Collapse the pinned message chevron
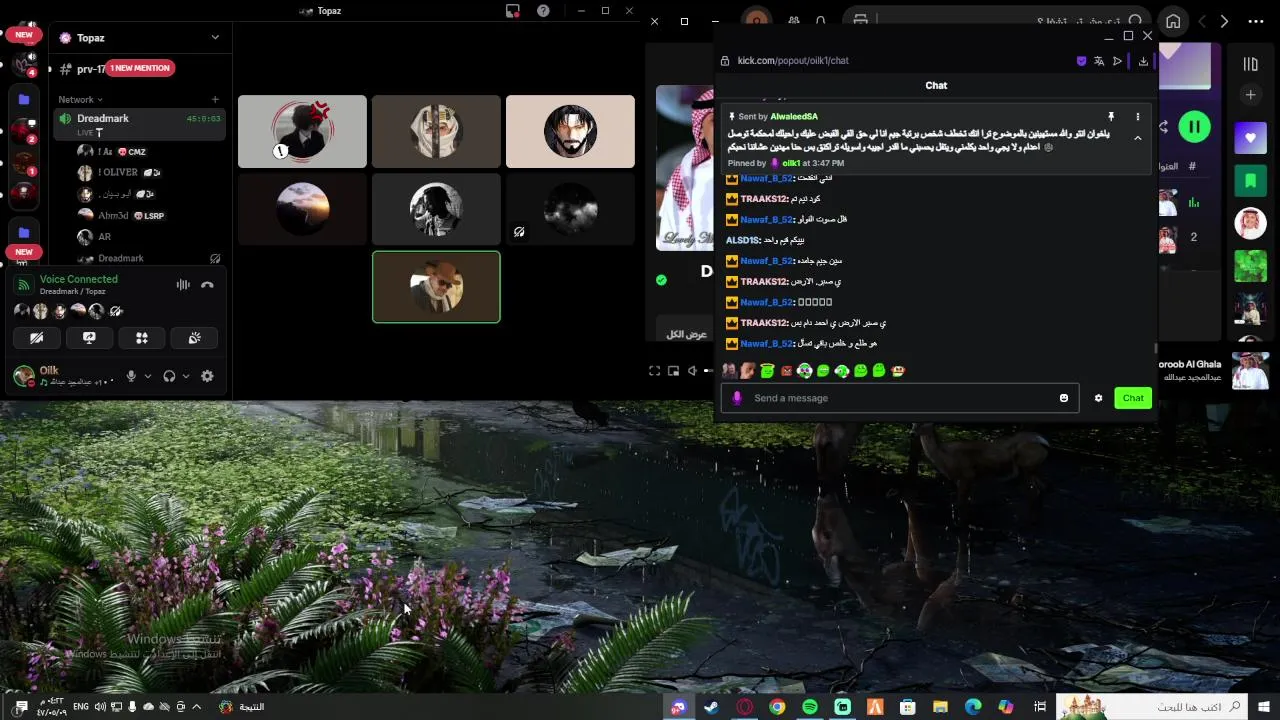Screen dimensions: 1280x720 1138,138
